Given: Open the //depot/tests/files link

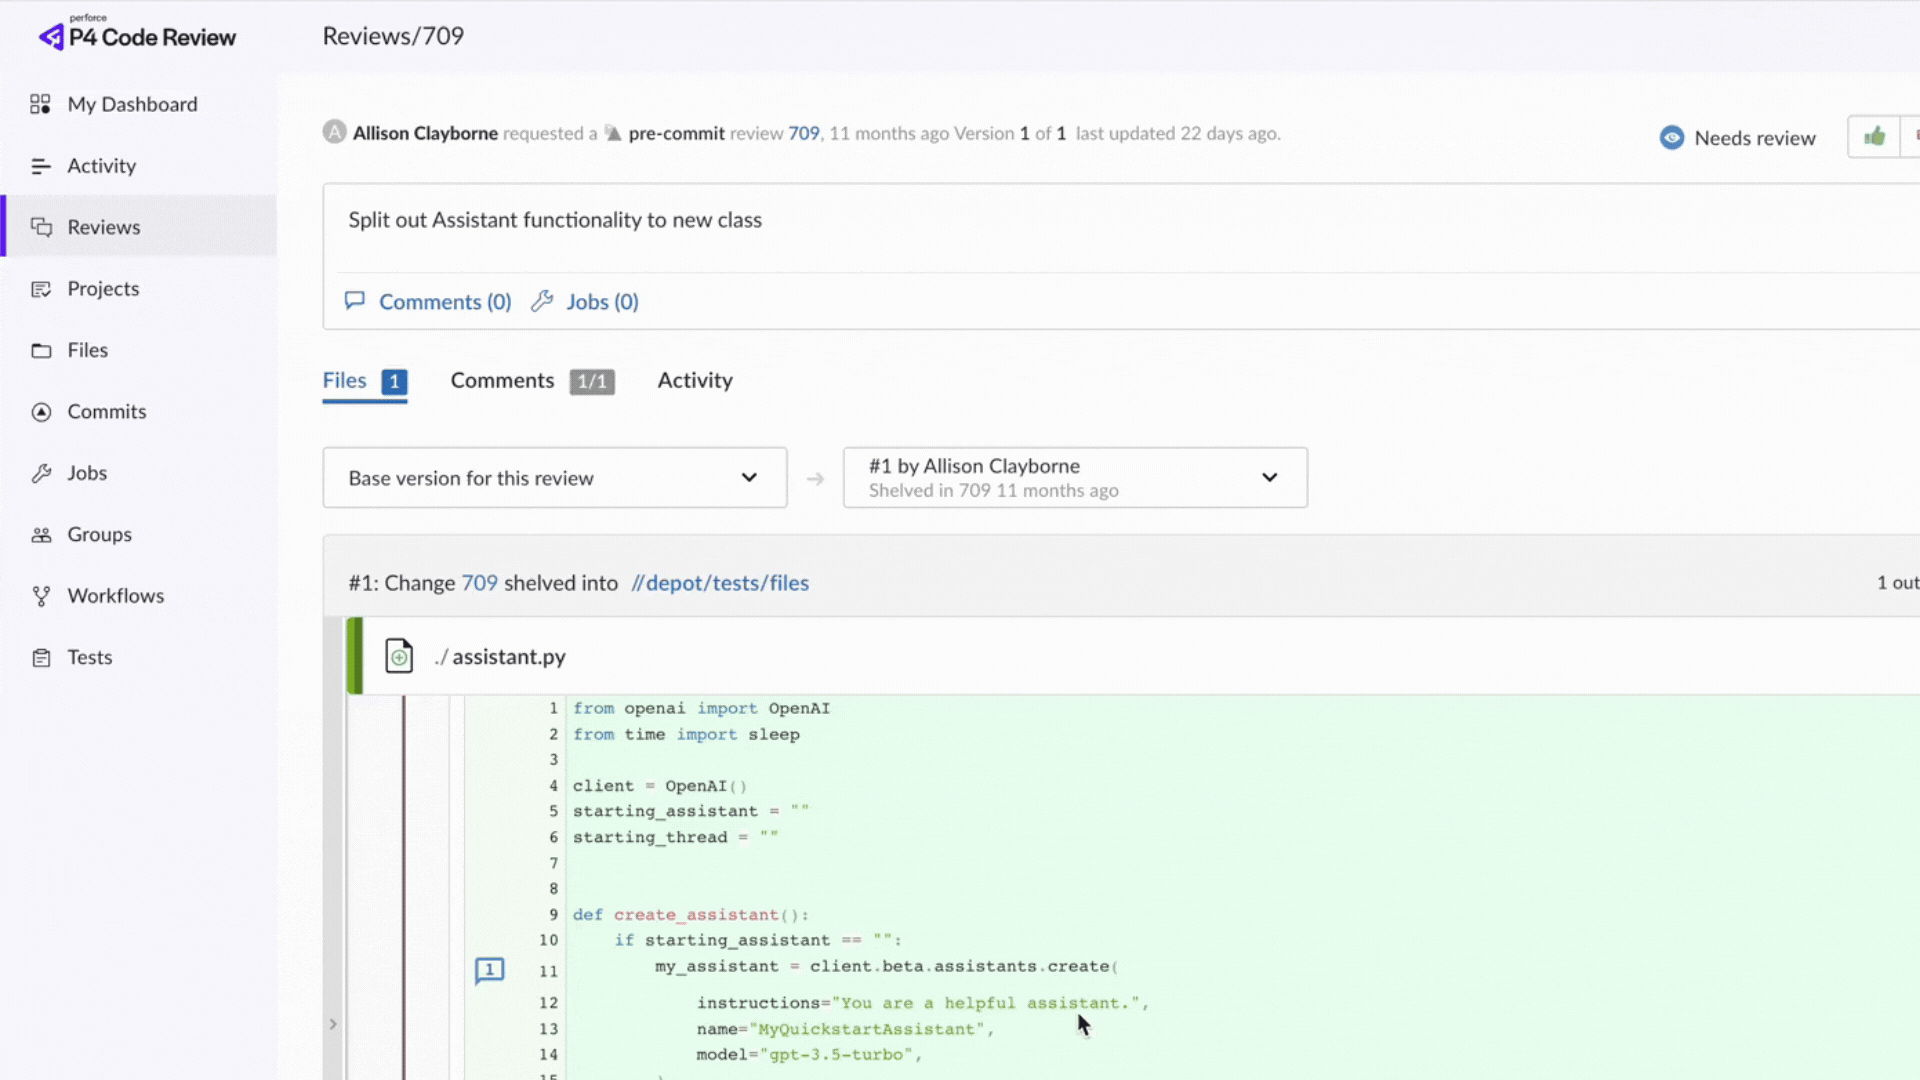Looking at the screenshot, I should pos(720,583).
